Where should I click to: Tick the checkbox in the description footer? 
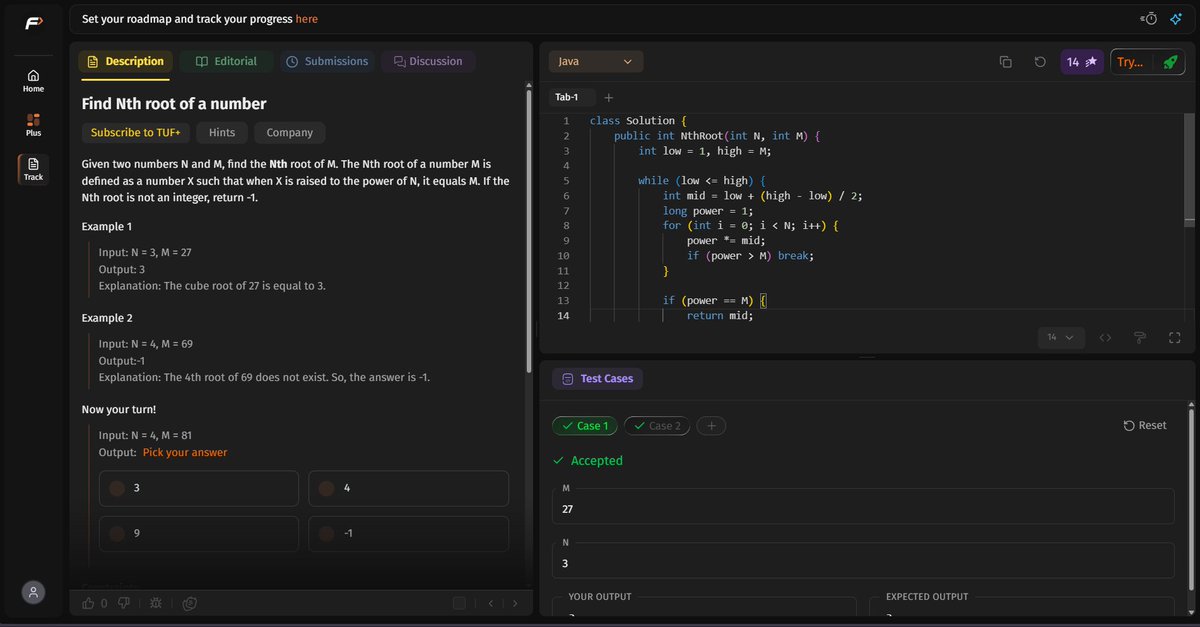coord(459,603)
